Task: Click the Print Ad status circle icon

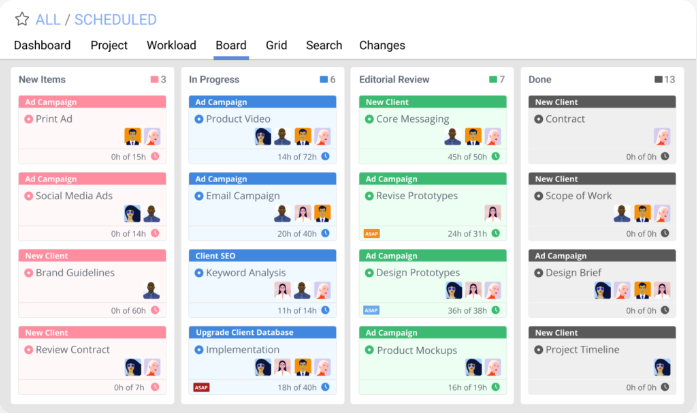Action: tap(28, 119)
